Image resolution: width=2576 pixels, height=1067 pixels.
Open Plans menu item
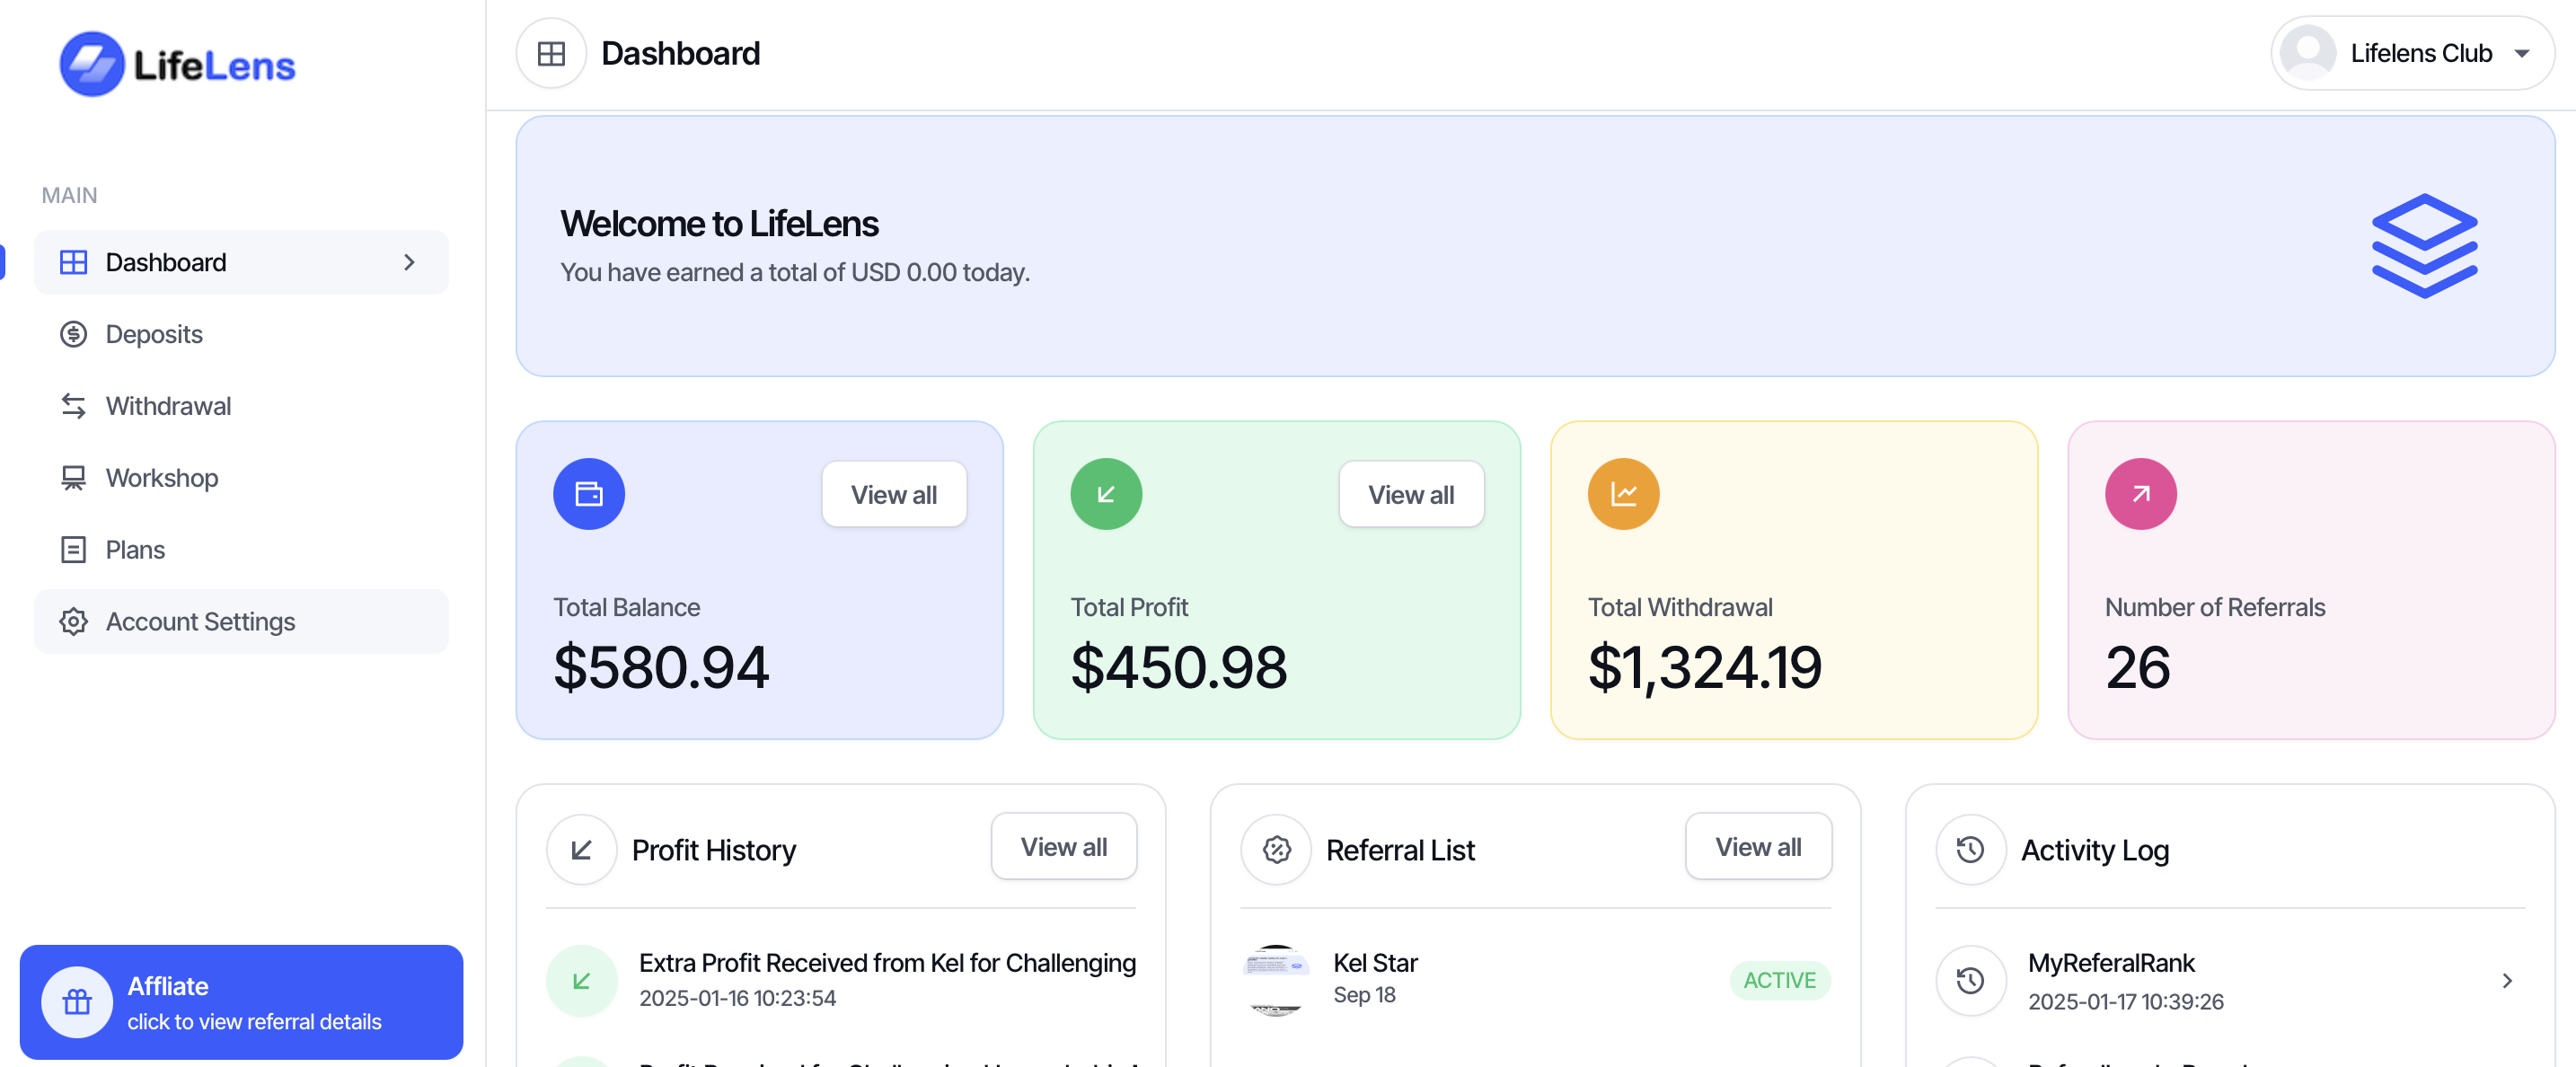click(x=241, y=550)
